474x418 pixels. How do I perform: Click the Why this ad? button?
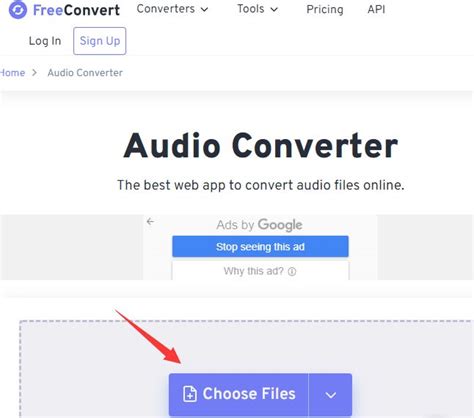tap(260, 271)
